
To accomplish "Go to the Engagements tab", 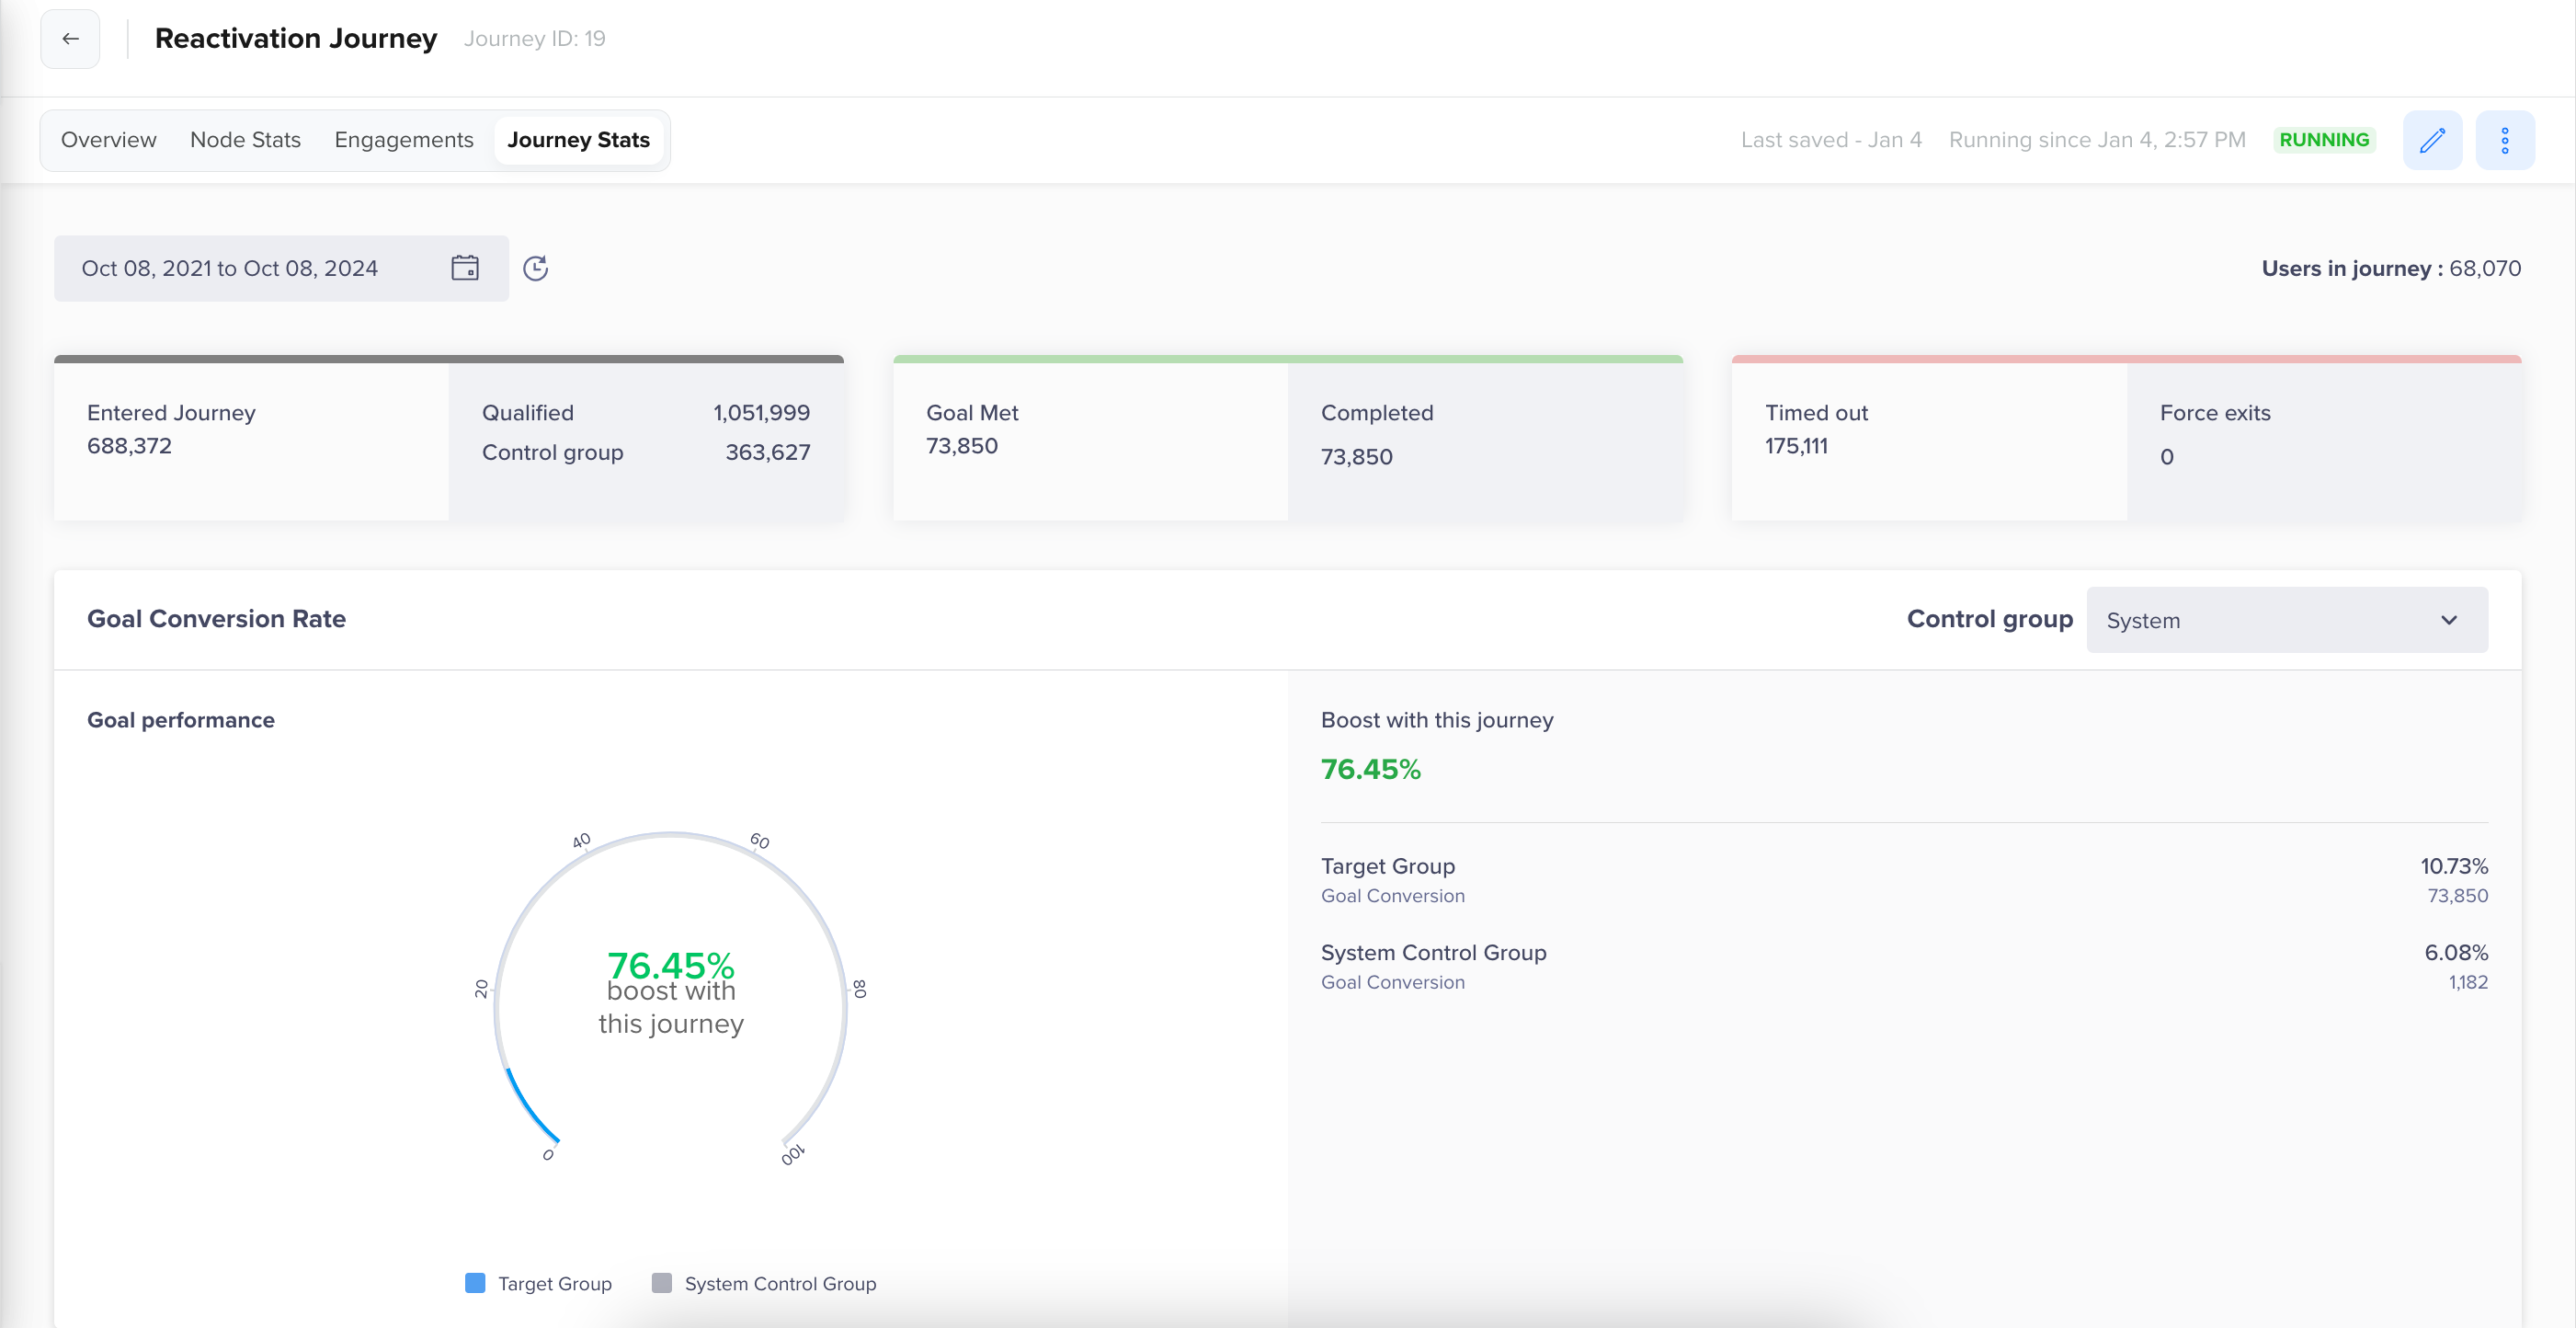I will click(x=403, y=140).
